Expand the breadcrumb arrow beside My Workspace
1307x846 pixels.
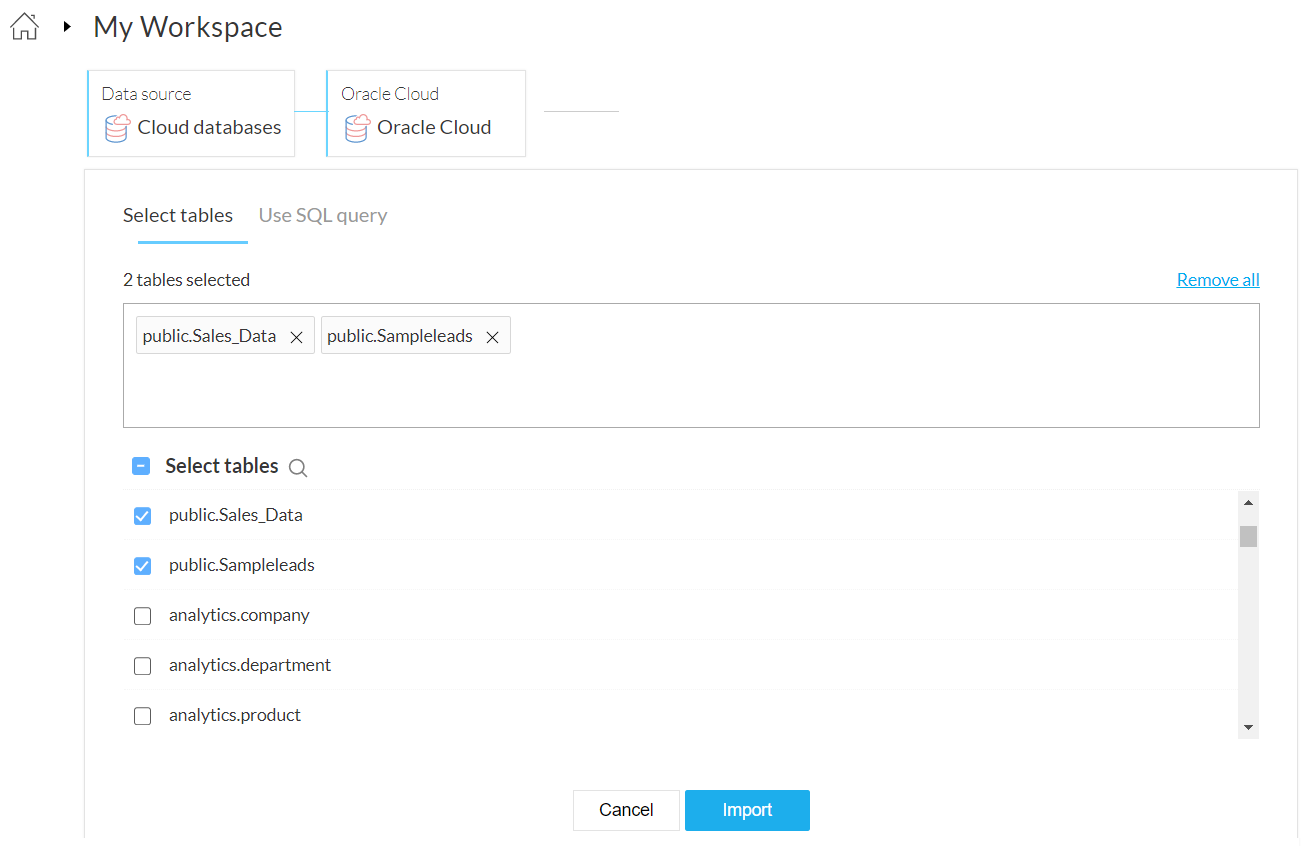pyautogui.click(x=67, y=27)
